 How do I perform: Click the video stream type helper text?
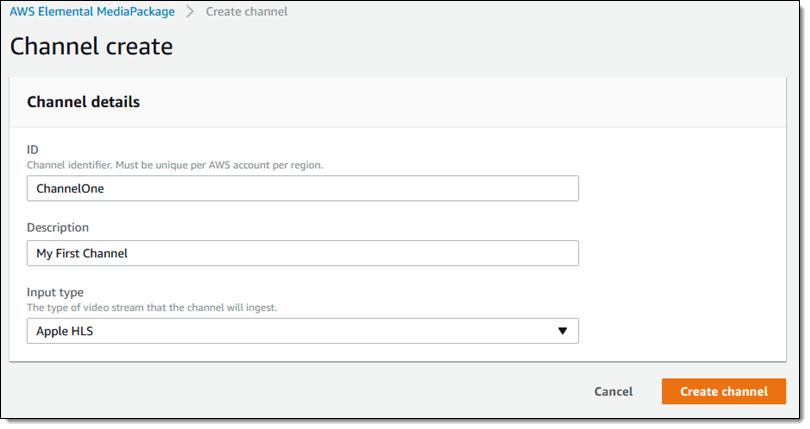[152, 308]
